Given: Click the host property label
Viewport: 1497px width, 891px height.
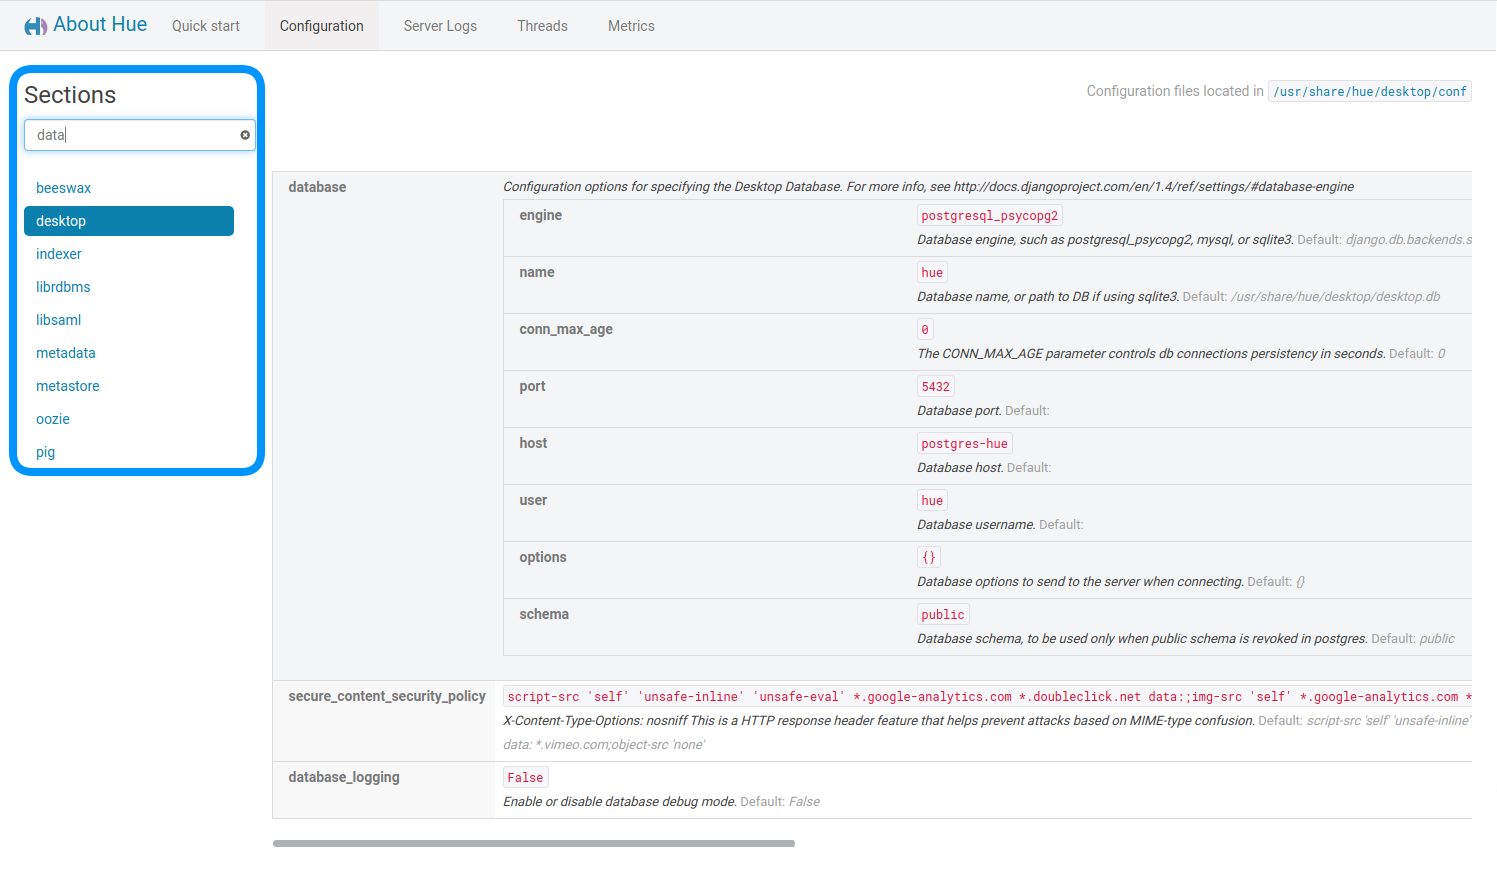Looking at the screenshot, I should point(533,443).
